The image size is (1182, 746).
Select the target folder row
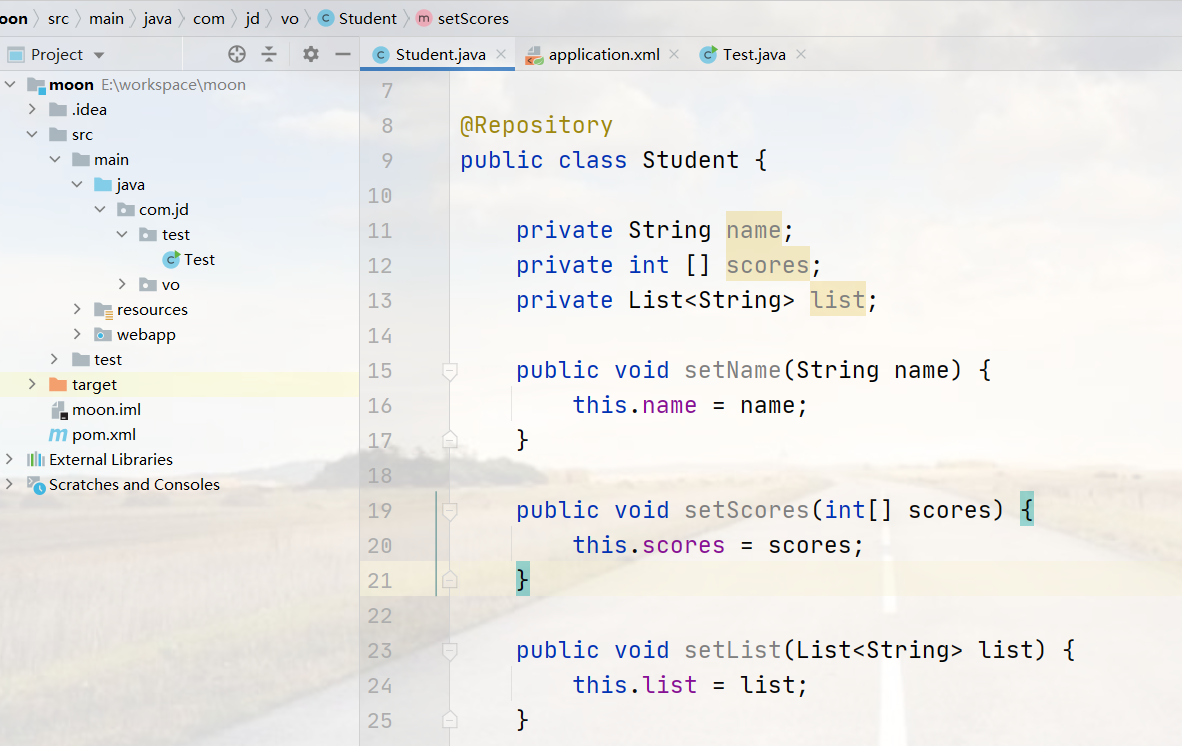pyautogui.click(x=179, y=384)
